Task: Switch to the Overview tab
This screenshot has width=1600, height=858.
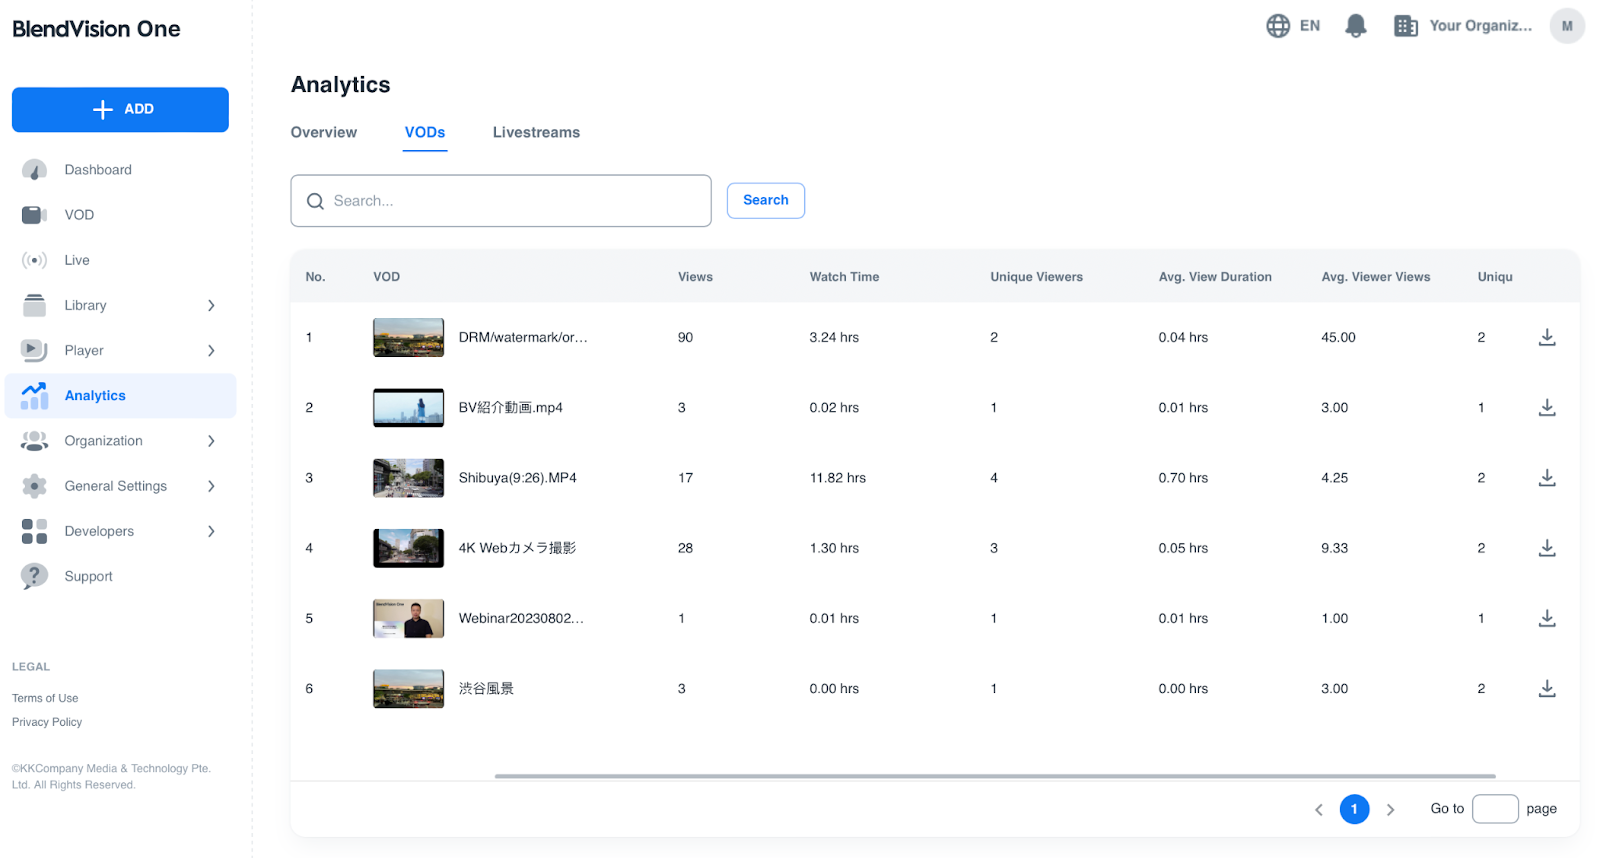Action: [323, 132]
